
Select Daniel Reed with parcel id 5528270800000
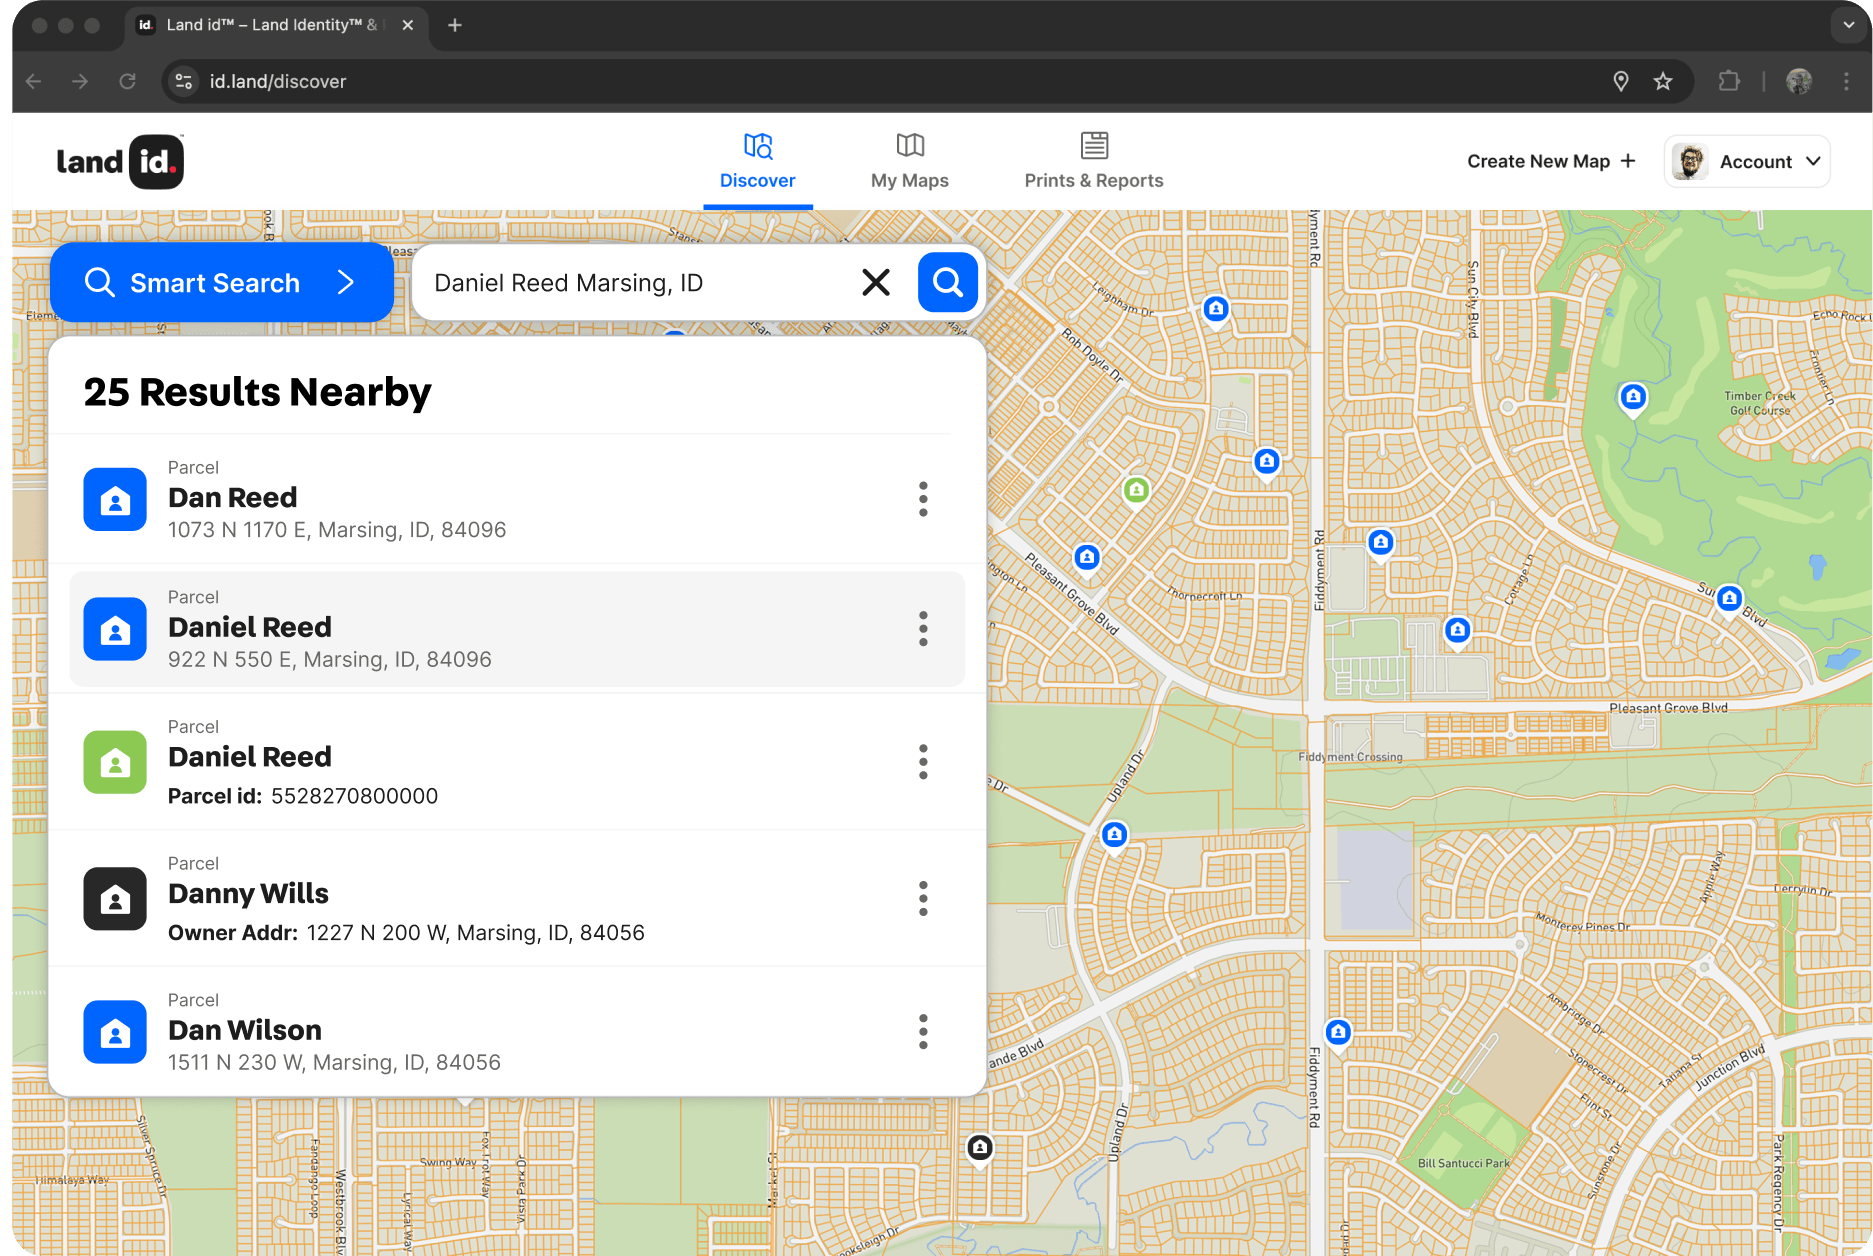pos(517,762)
